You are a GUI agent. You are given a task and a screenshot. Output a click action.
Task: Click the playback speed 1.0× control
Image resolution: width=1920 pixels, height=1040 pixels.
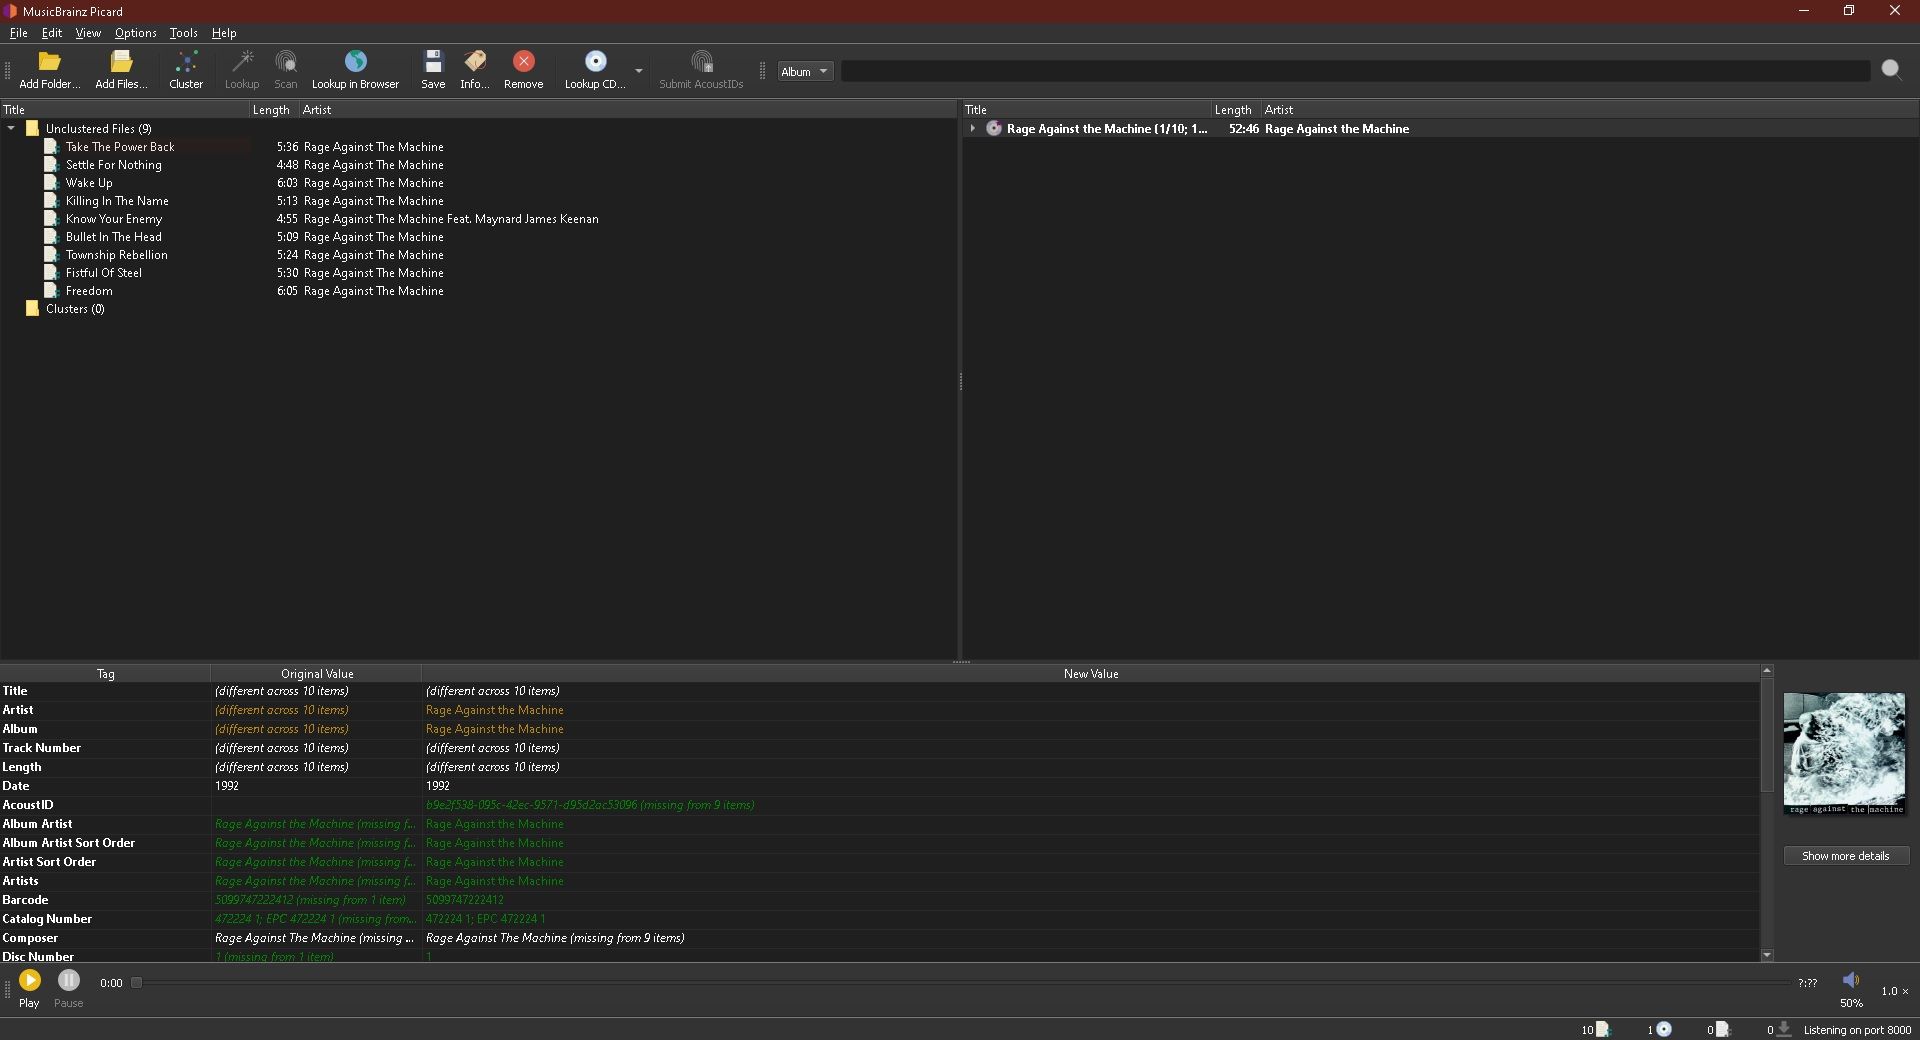point(1894,991)
